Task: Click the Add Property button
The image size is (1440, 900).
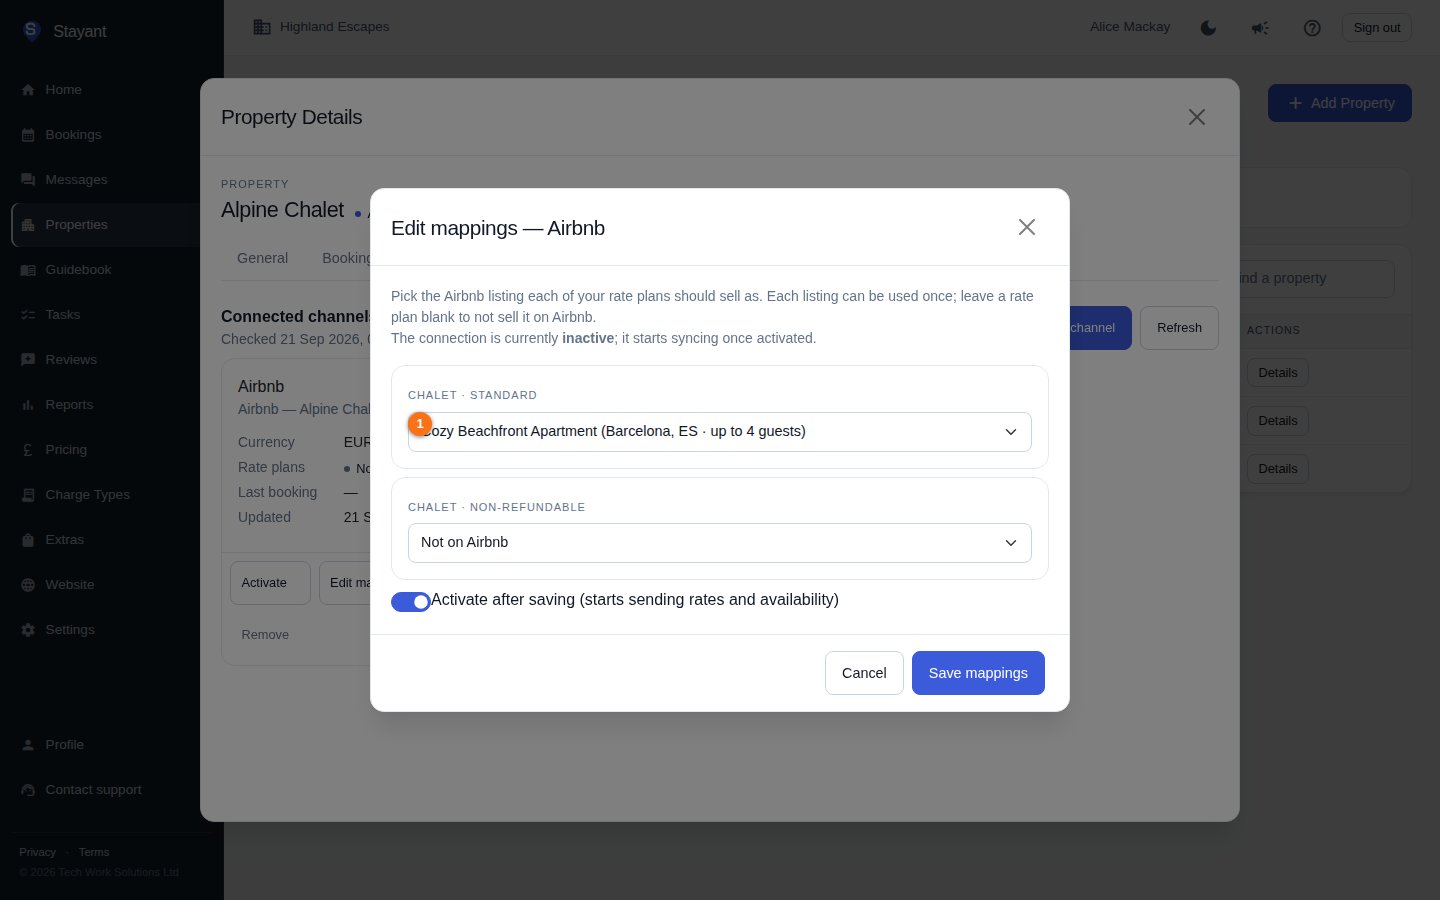Action: [1340, 103]
